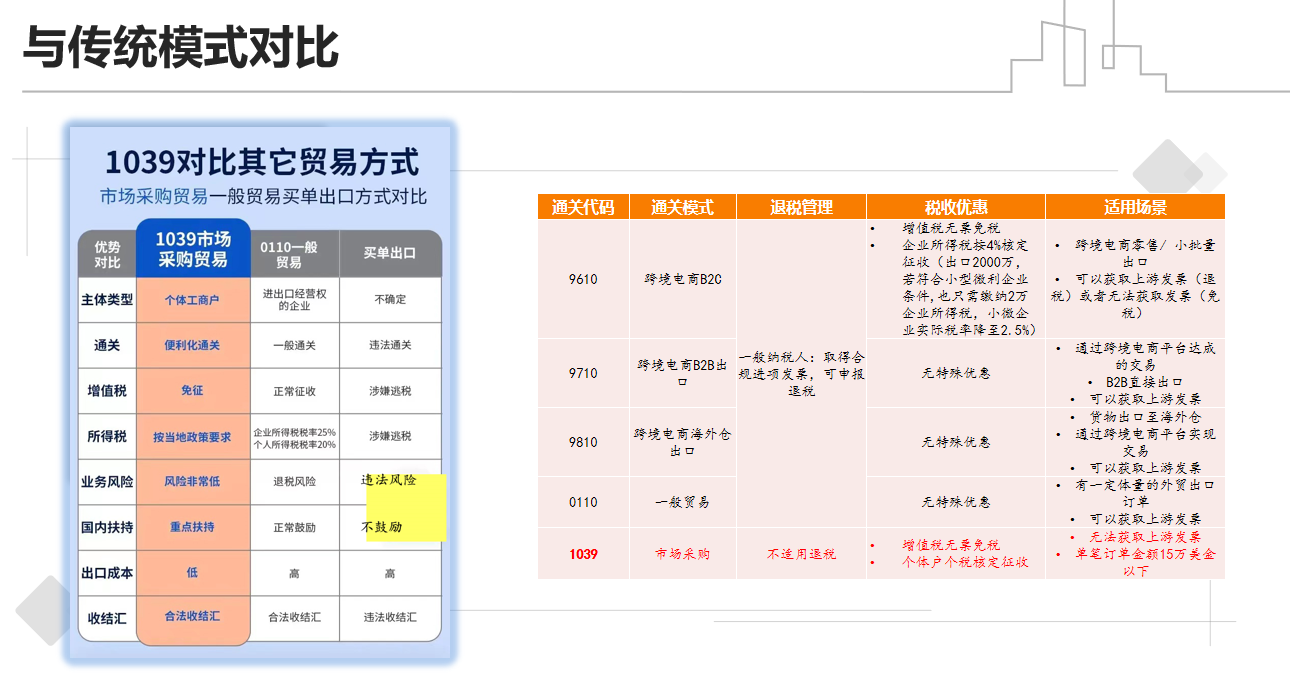Click the blue 1039市场采购贸易 column header

click(x=192, y=250)
